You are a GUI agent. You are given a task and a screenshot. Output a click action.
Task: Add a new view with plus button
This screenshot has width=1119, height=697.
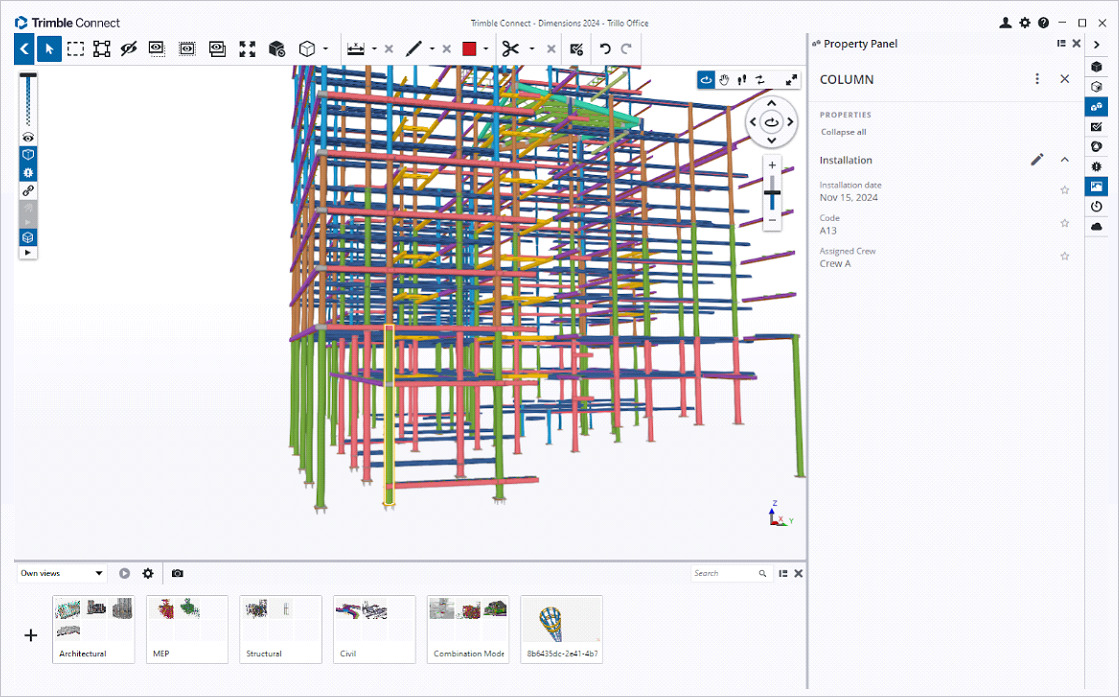click(x=31, y=635)
